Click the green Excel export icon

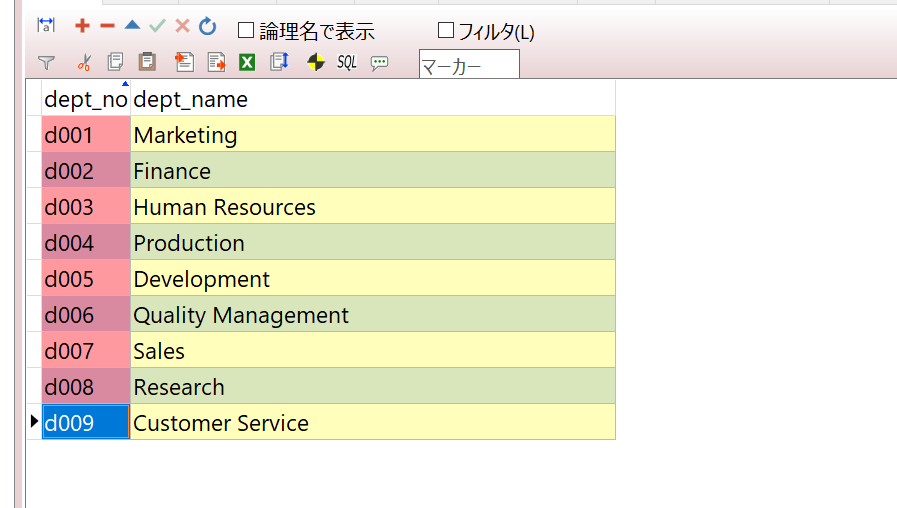point(247,62)
